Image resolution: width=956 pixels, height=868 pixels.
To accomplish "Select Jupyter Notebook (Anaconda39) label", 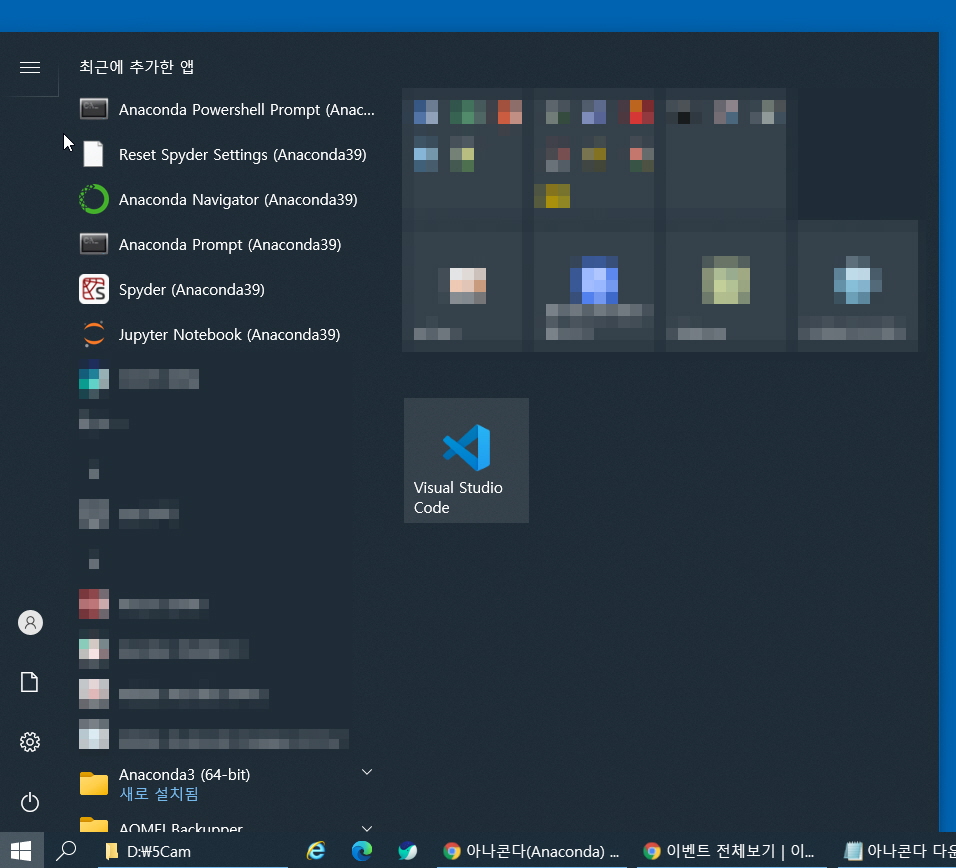I will (x=230, y=335).
